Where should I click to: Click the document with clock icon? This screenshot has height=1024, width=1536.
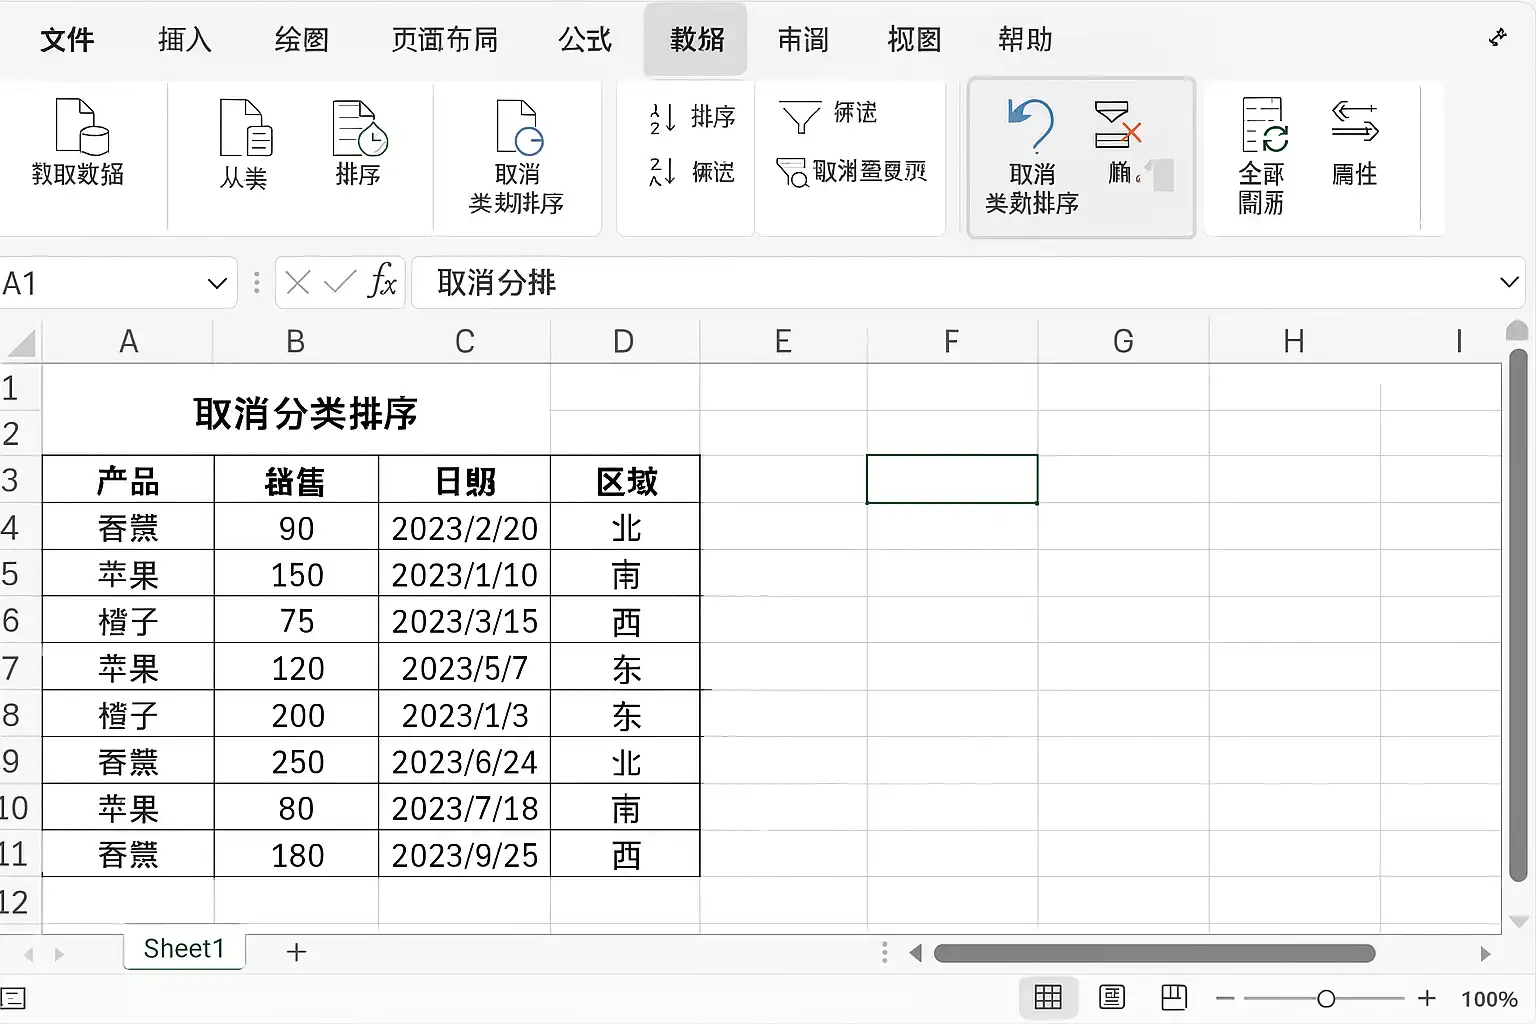click(359, 128)
